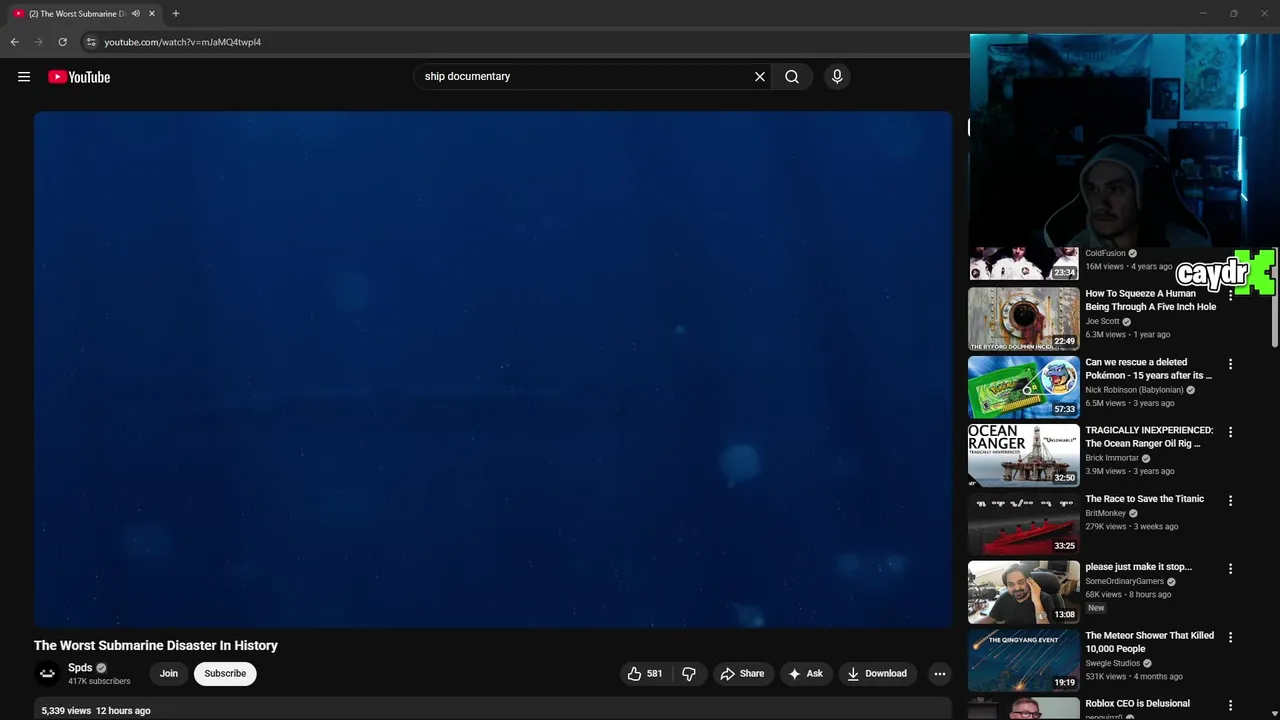This screenshot has height=720, width=1280.
Task: Reload the page with refresh icon
Action: tap(62, 42)
